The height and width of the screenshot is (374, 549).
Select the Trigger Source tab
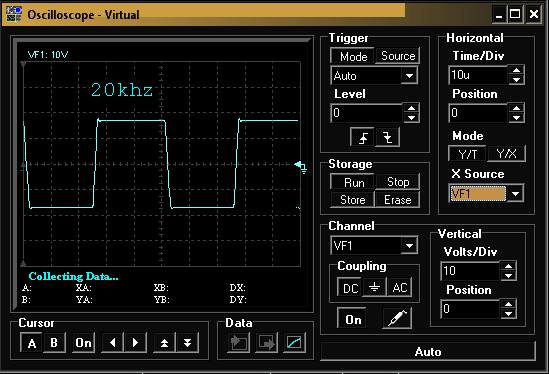(x=398, y=56)
